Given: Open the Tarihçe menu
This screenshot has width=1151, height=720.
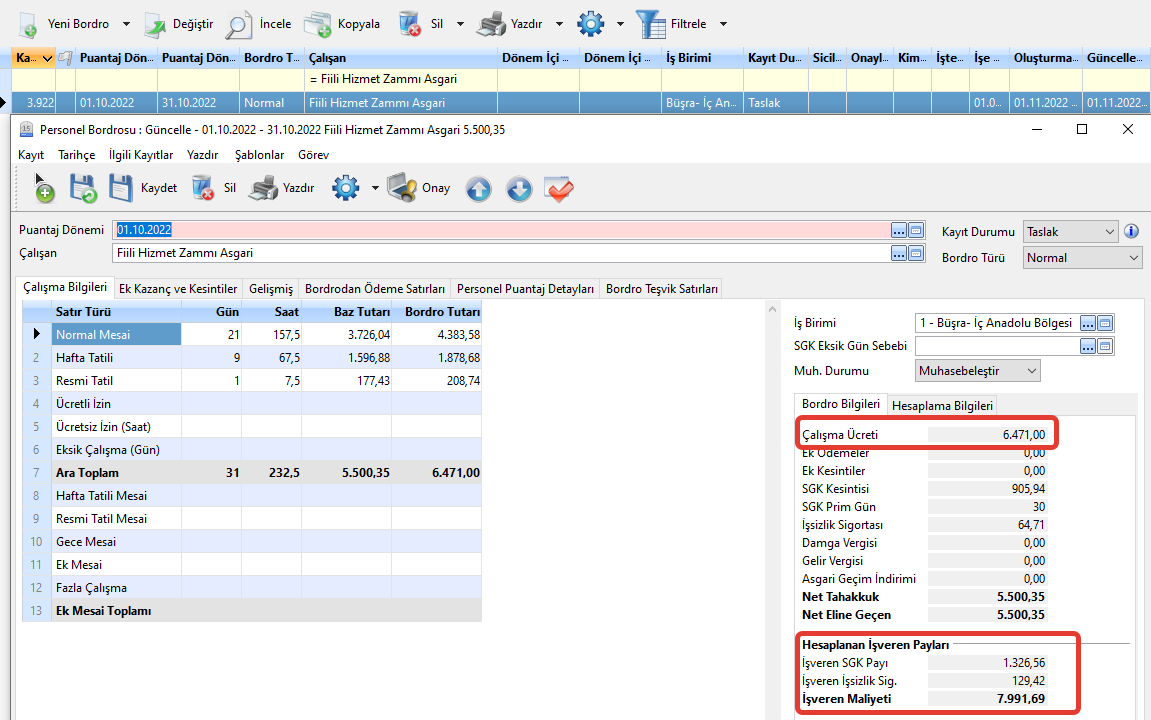Looking at the screenshot, I should tap(76, 155).
